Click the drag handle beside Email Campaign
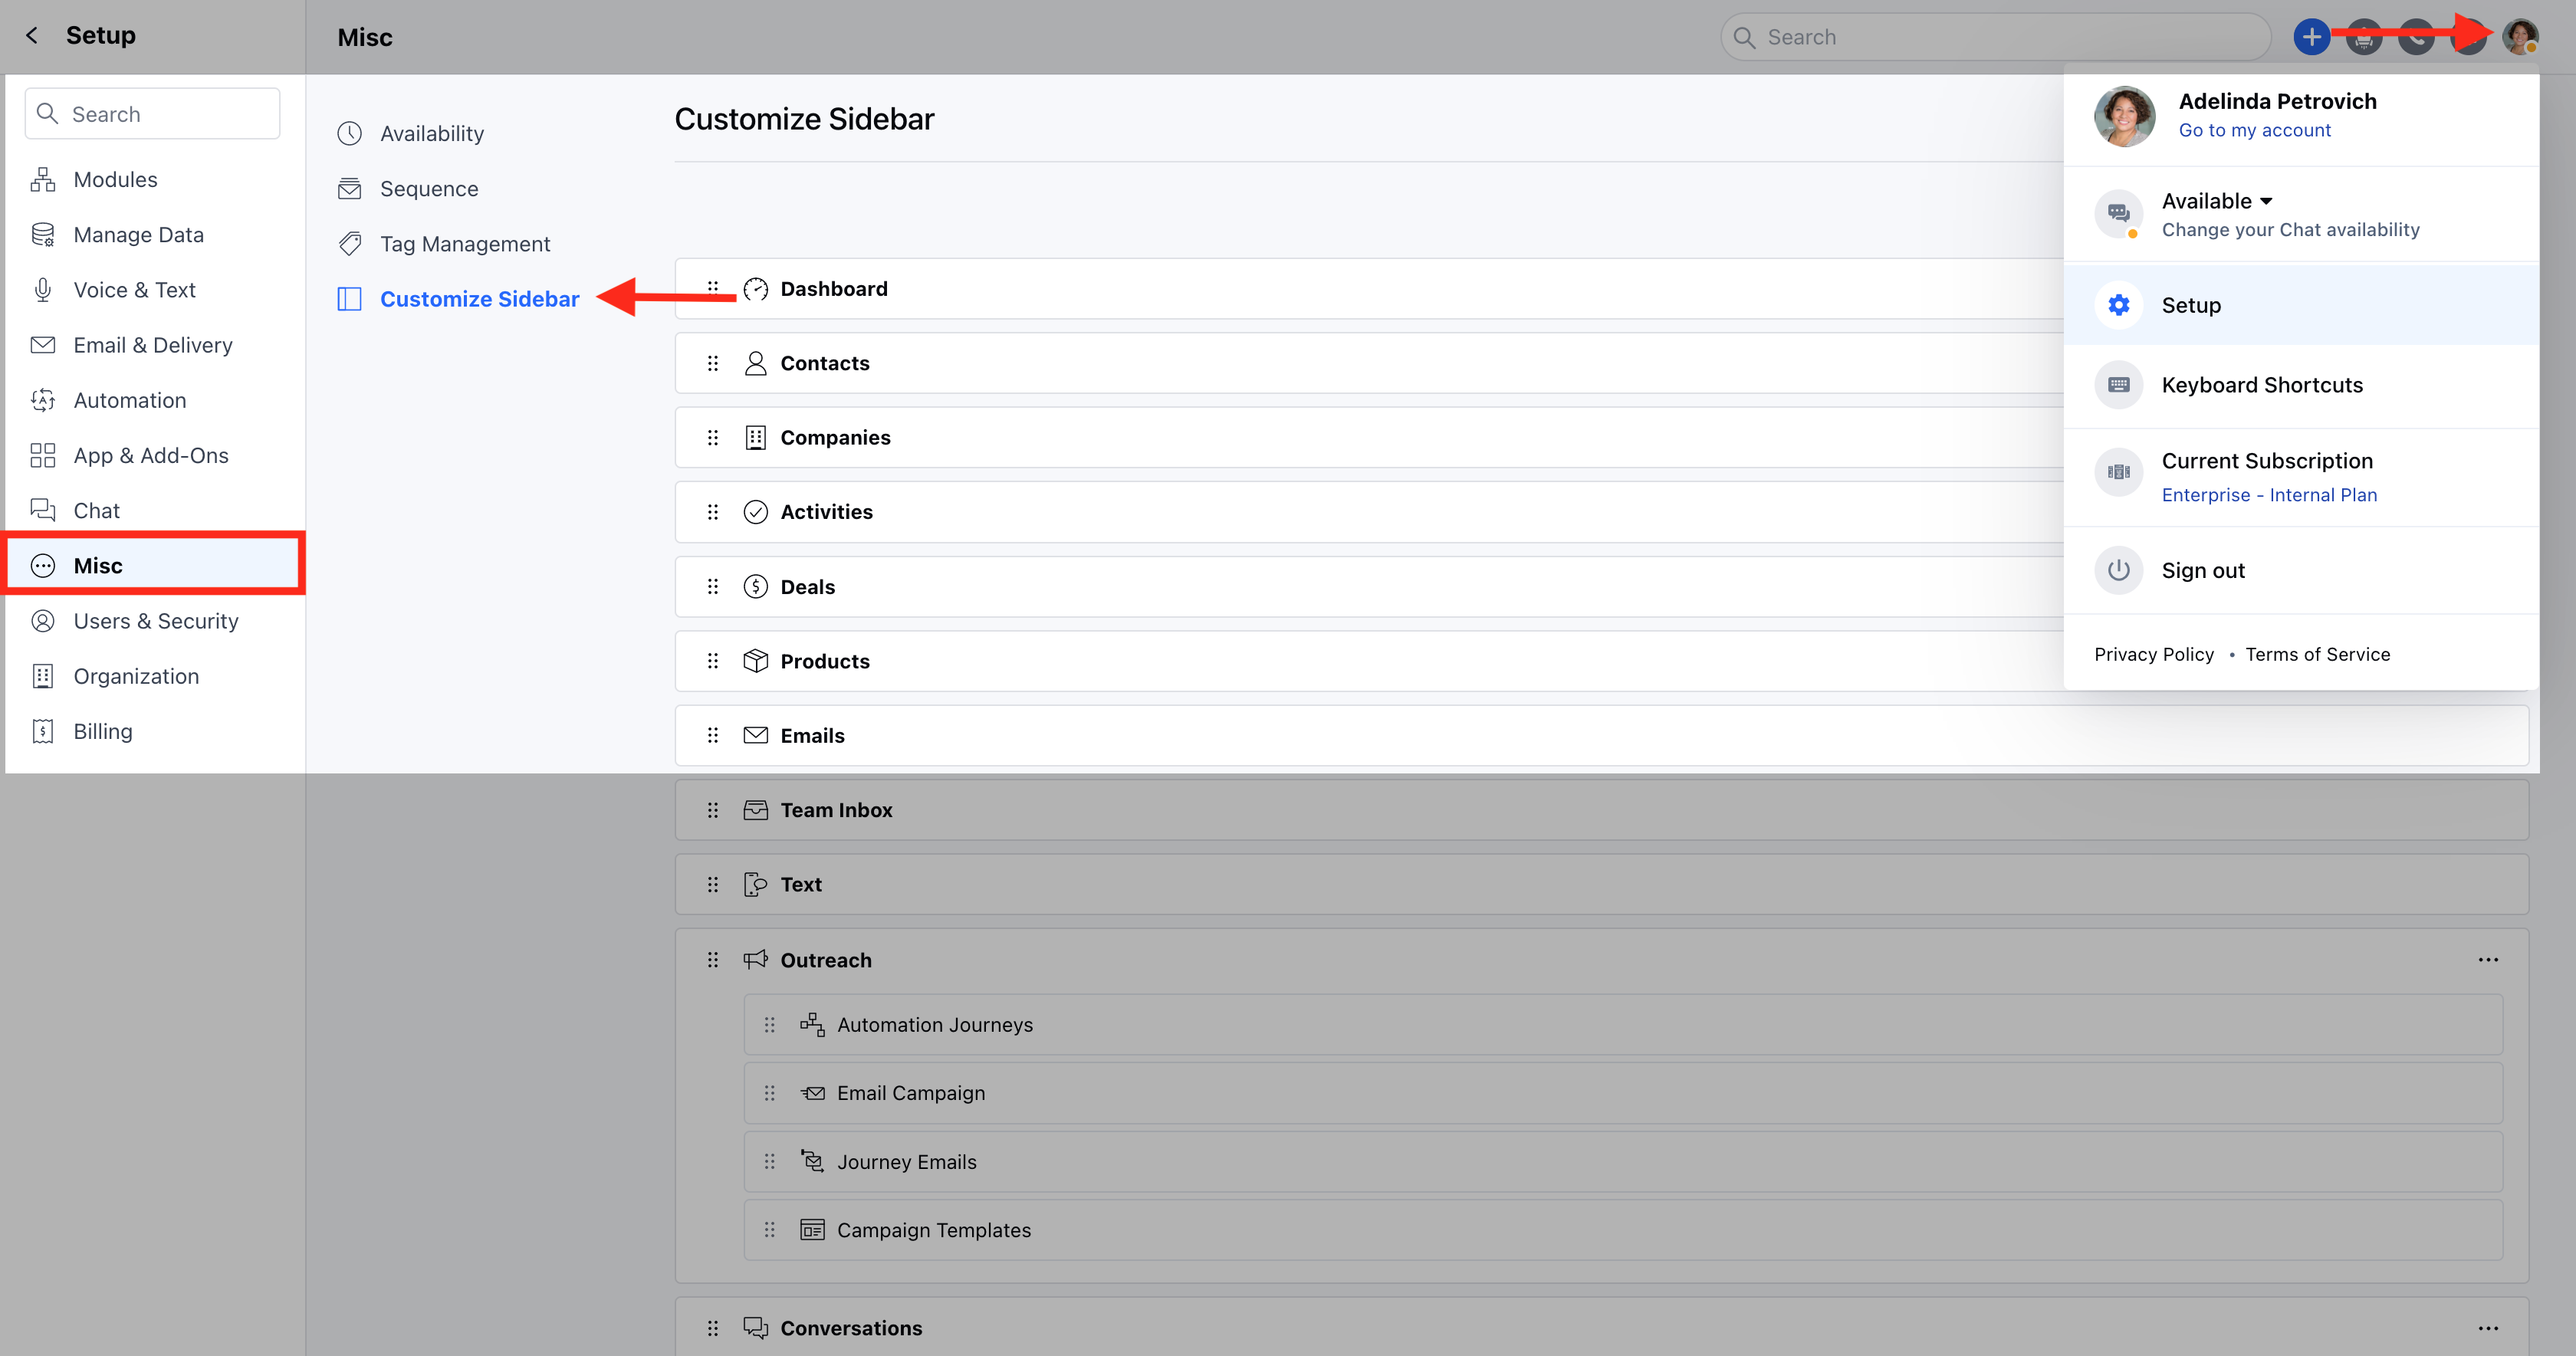 click(769, 1093)
